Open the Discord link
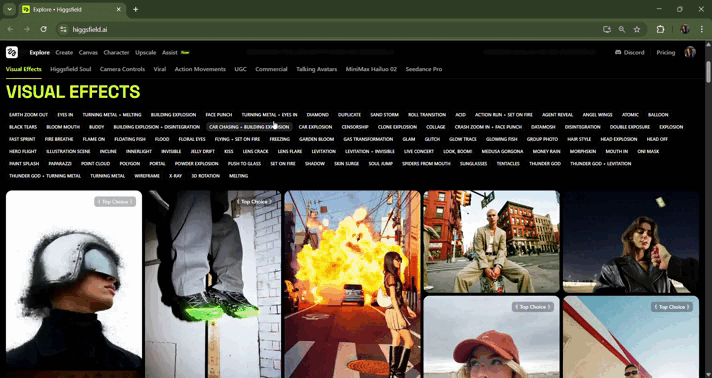The image size is (712, 378). click(x=629, y=52)
